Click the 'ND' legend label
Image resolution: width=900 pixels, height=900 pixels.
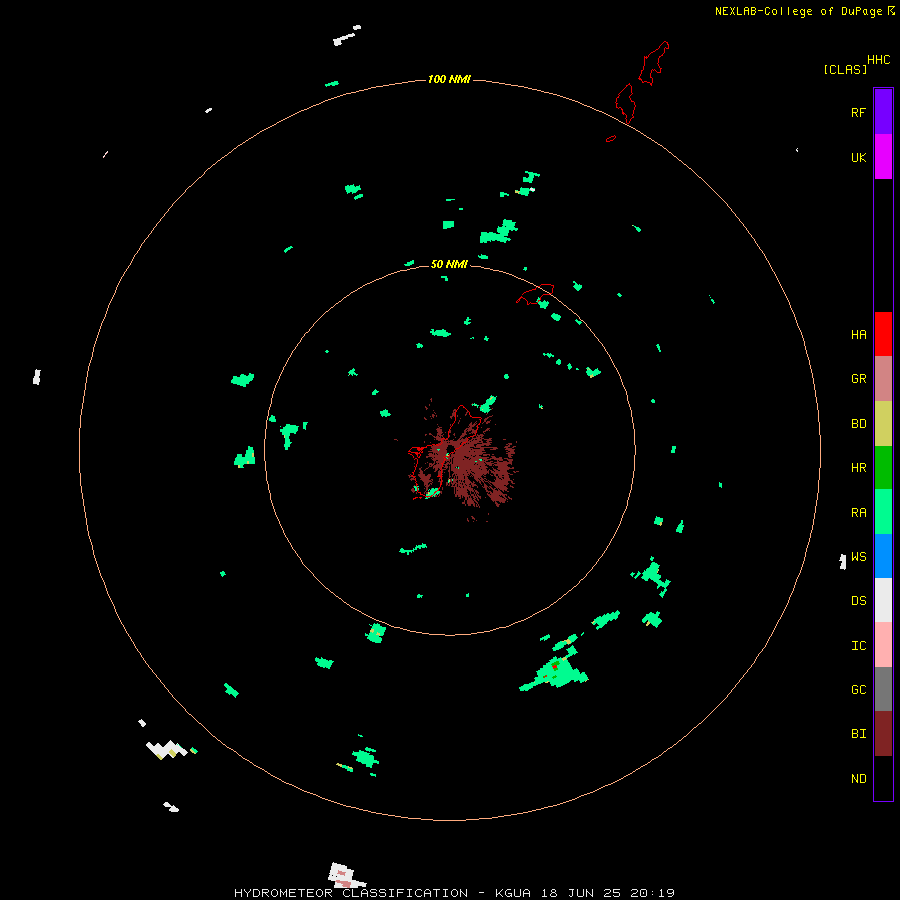coord(858,779)
